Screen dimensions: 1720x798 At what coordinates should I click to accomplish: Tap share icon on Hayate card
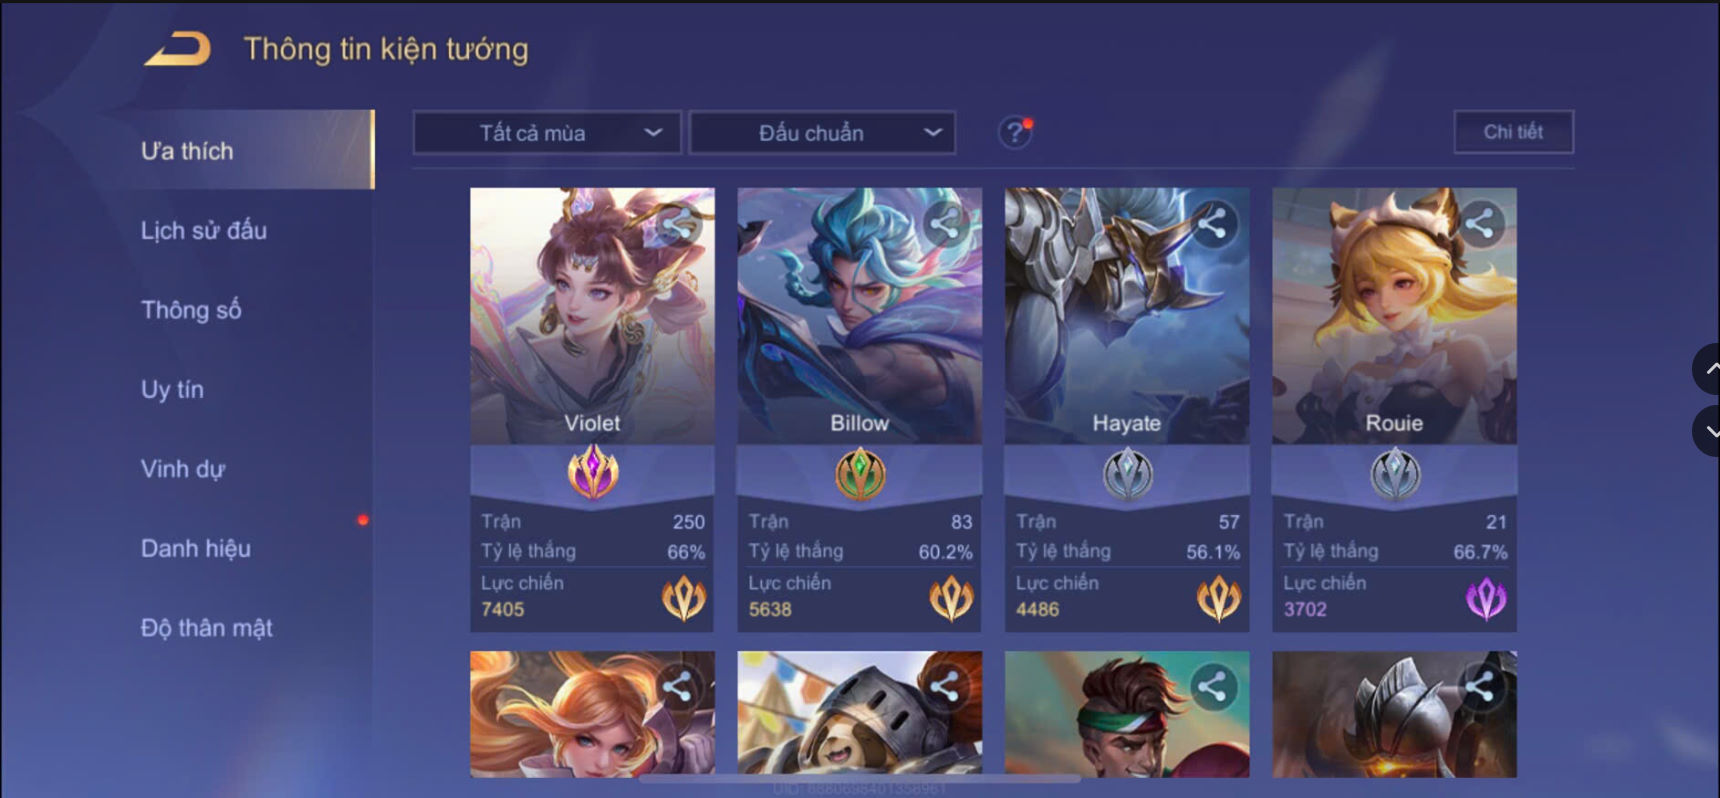[1212, 224]
